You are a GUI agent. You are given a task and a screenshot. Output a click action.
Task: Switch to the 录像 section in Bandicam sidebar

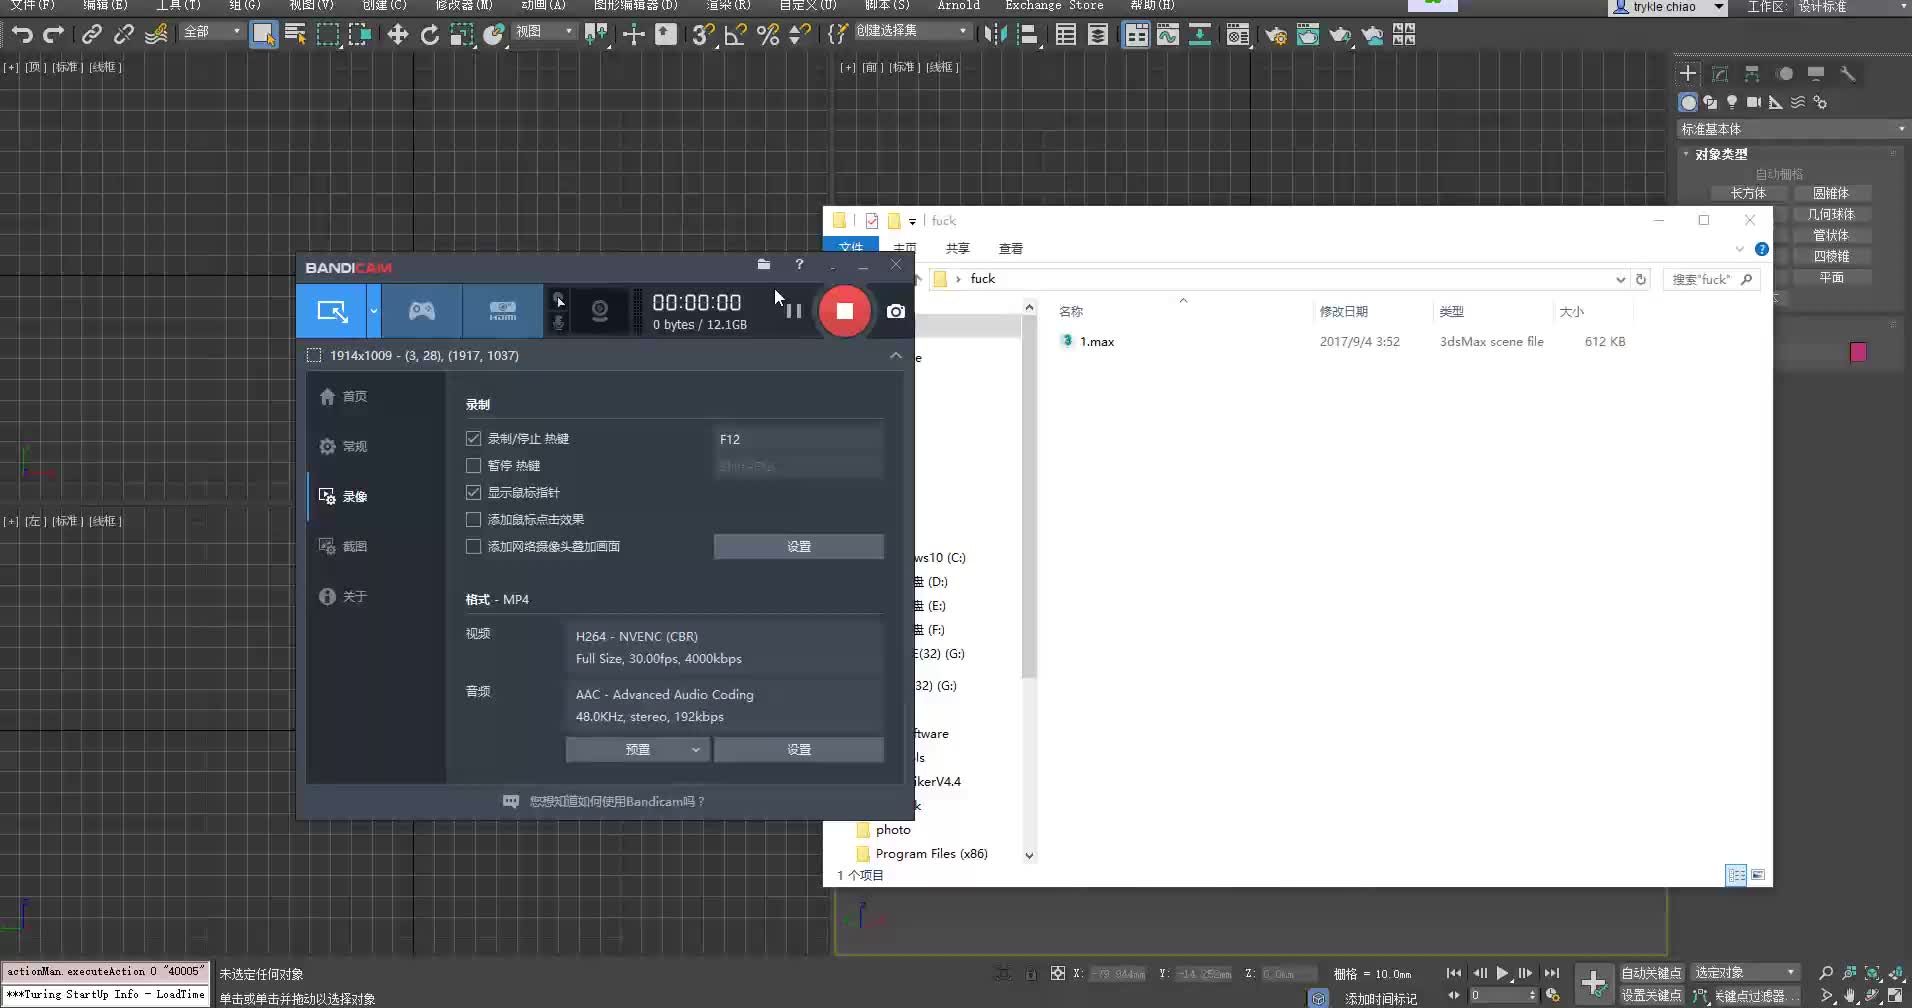coord(355,496)
